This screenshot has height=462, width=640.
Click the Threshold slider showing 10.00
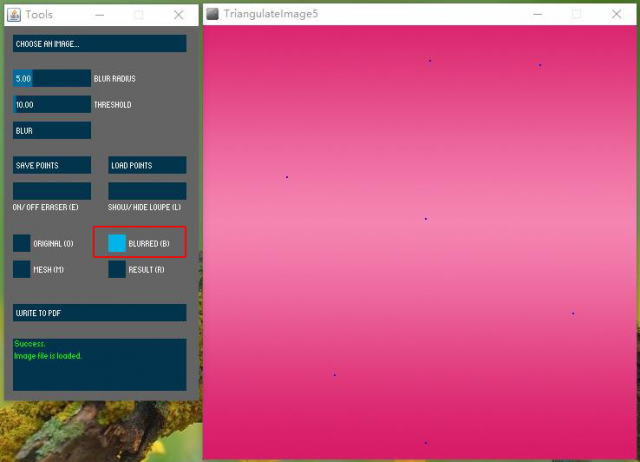pyautogui.click(x=52, y=104)
